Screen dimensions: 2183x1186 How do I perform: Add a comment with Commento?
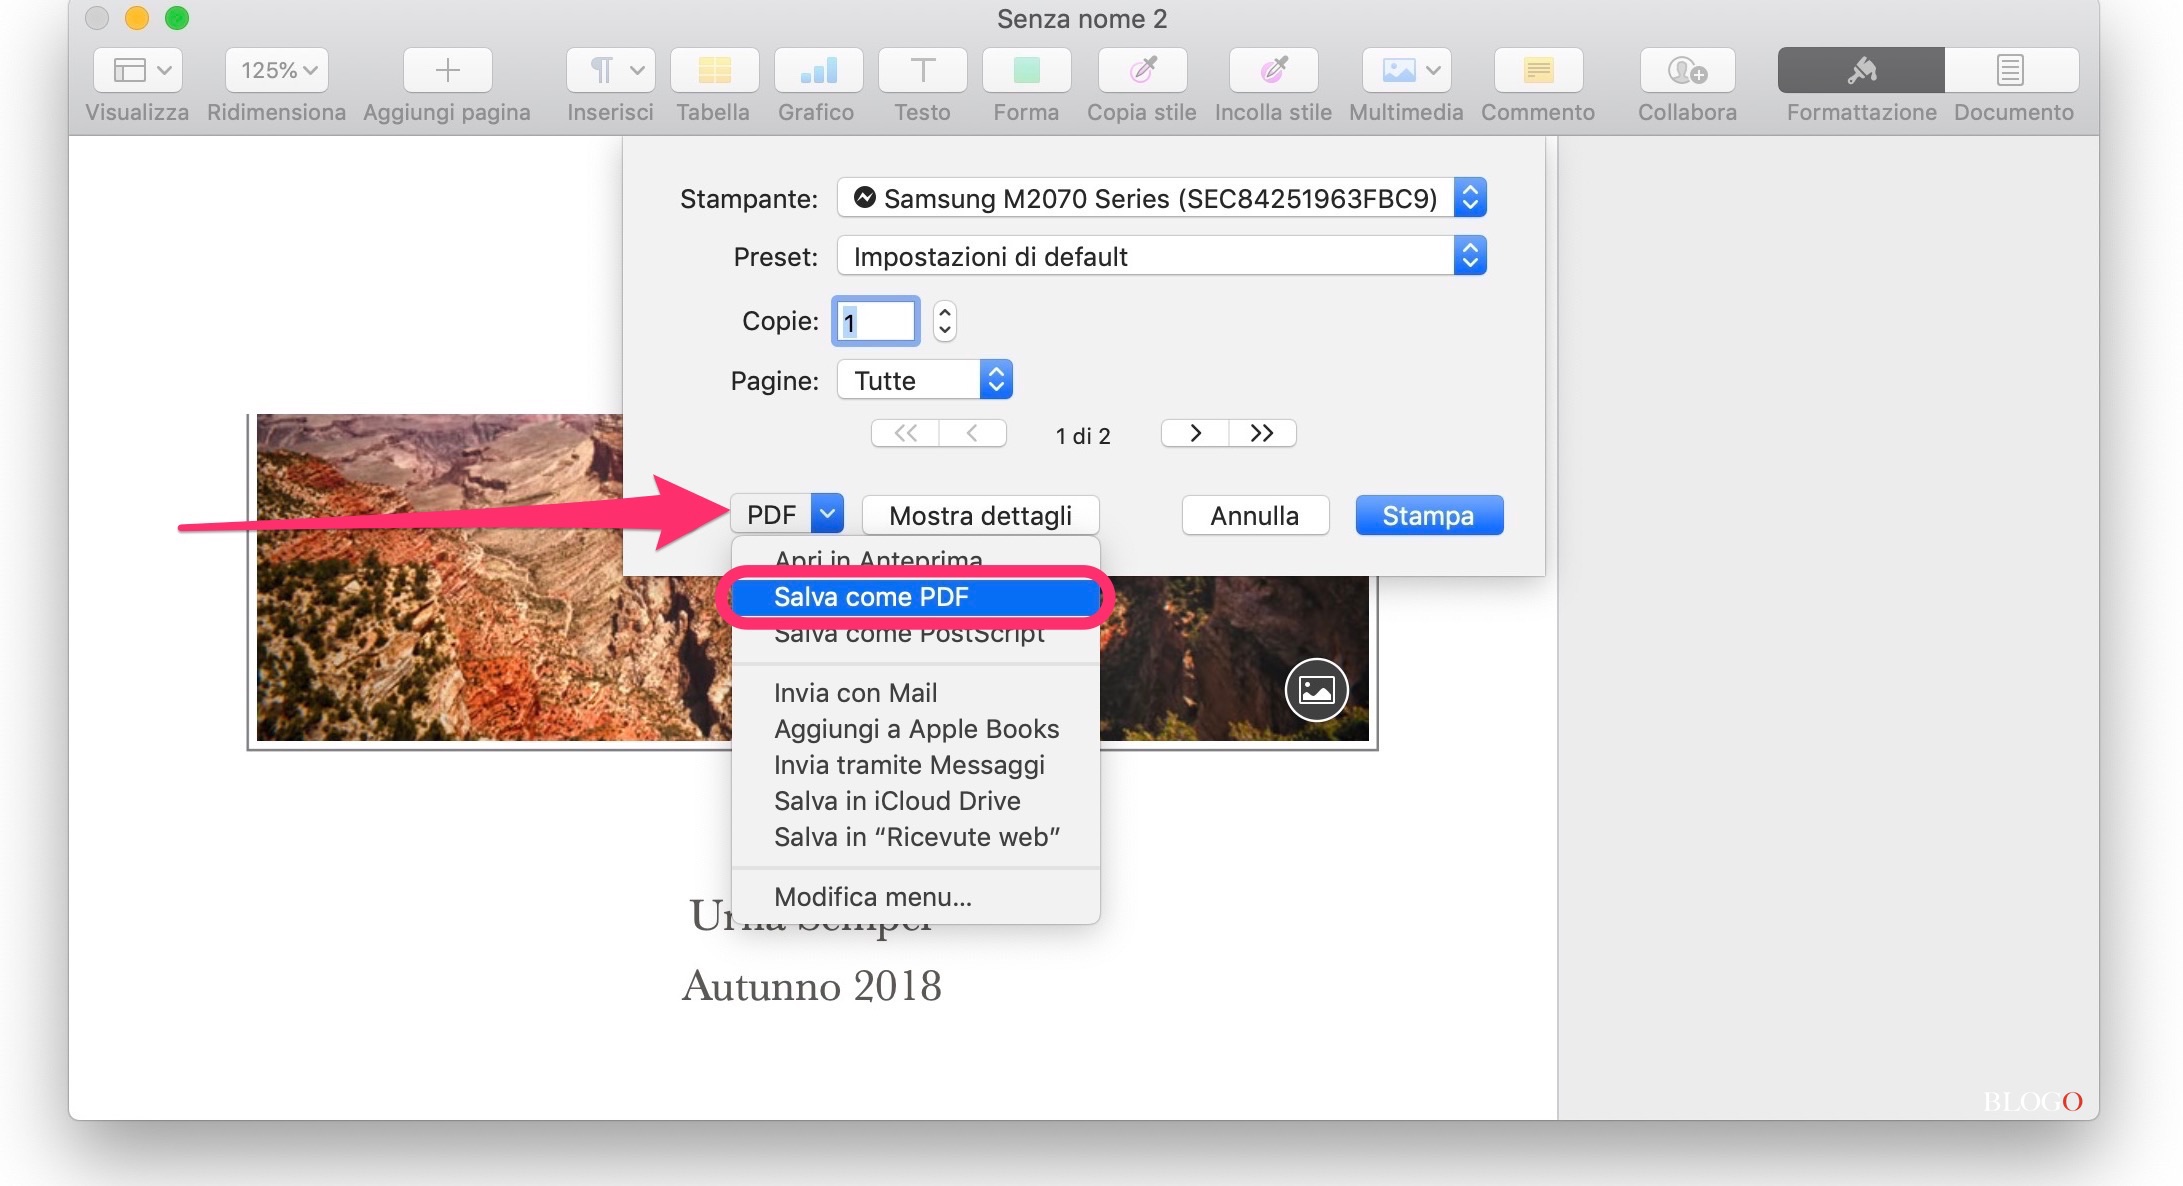1538,70
